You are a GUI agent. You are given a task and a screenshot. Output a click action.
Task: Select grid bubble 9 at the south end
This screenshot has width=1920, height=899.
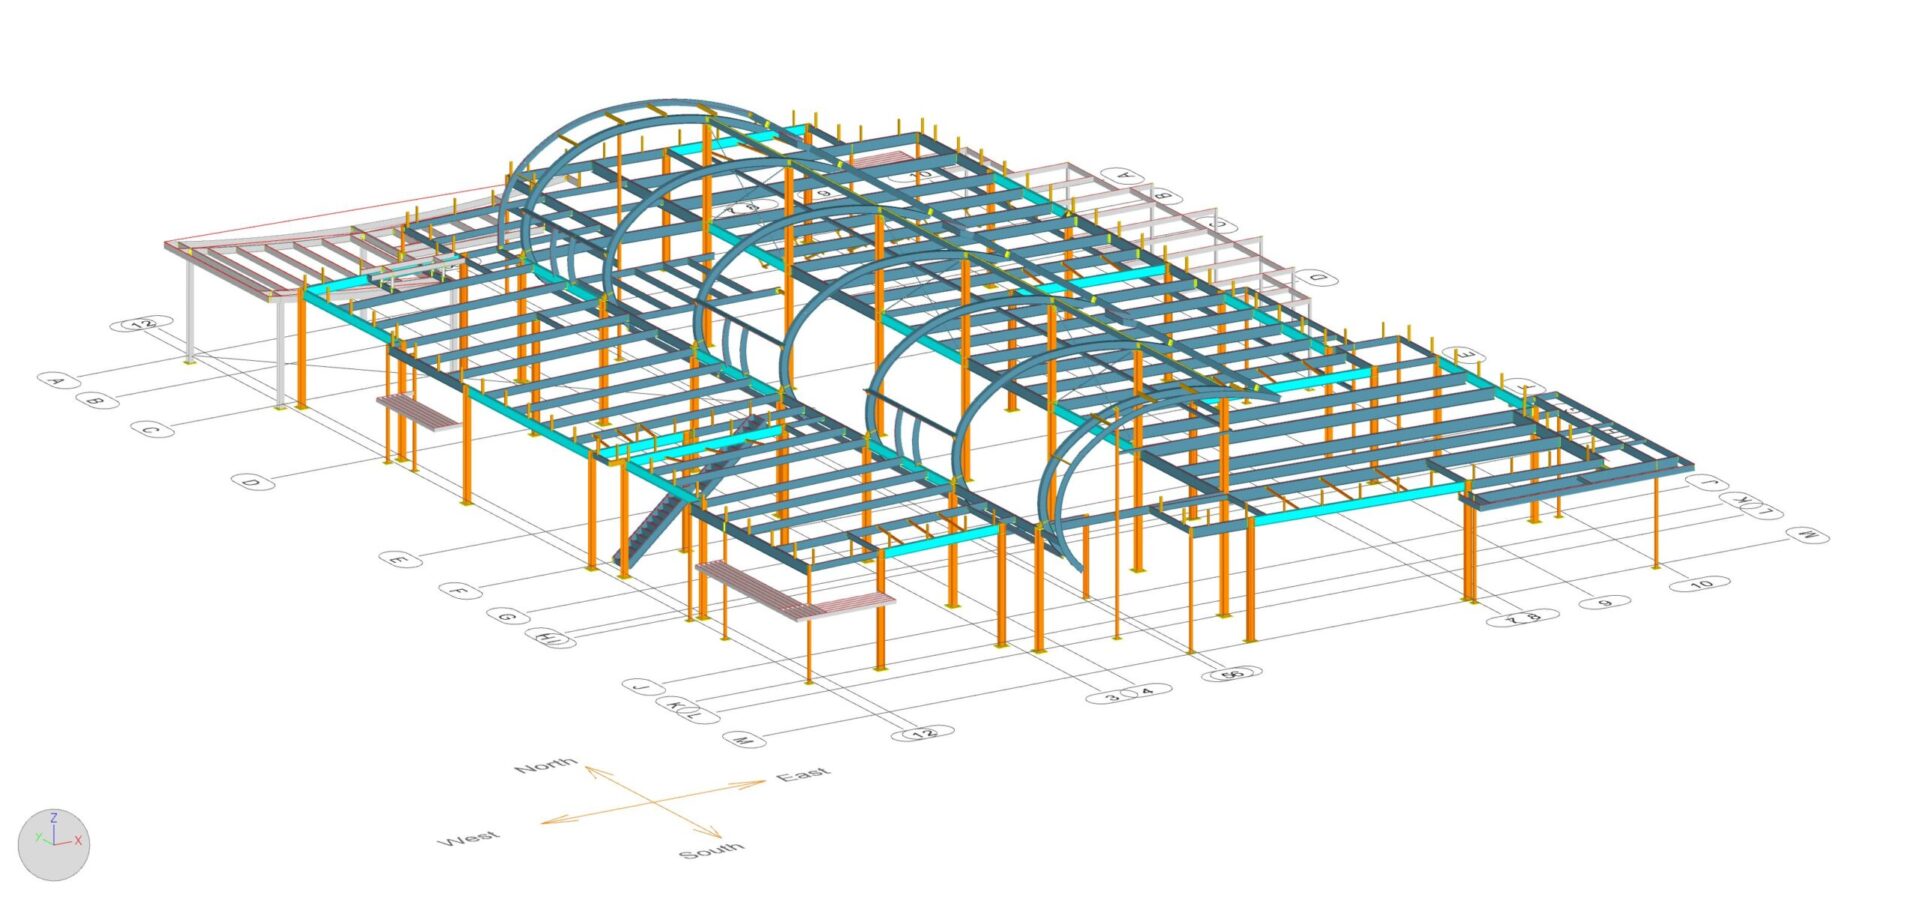click(x=1606, y=602)
